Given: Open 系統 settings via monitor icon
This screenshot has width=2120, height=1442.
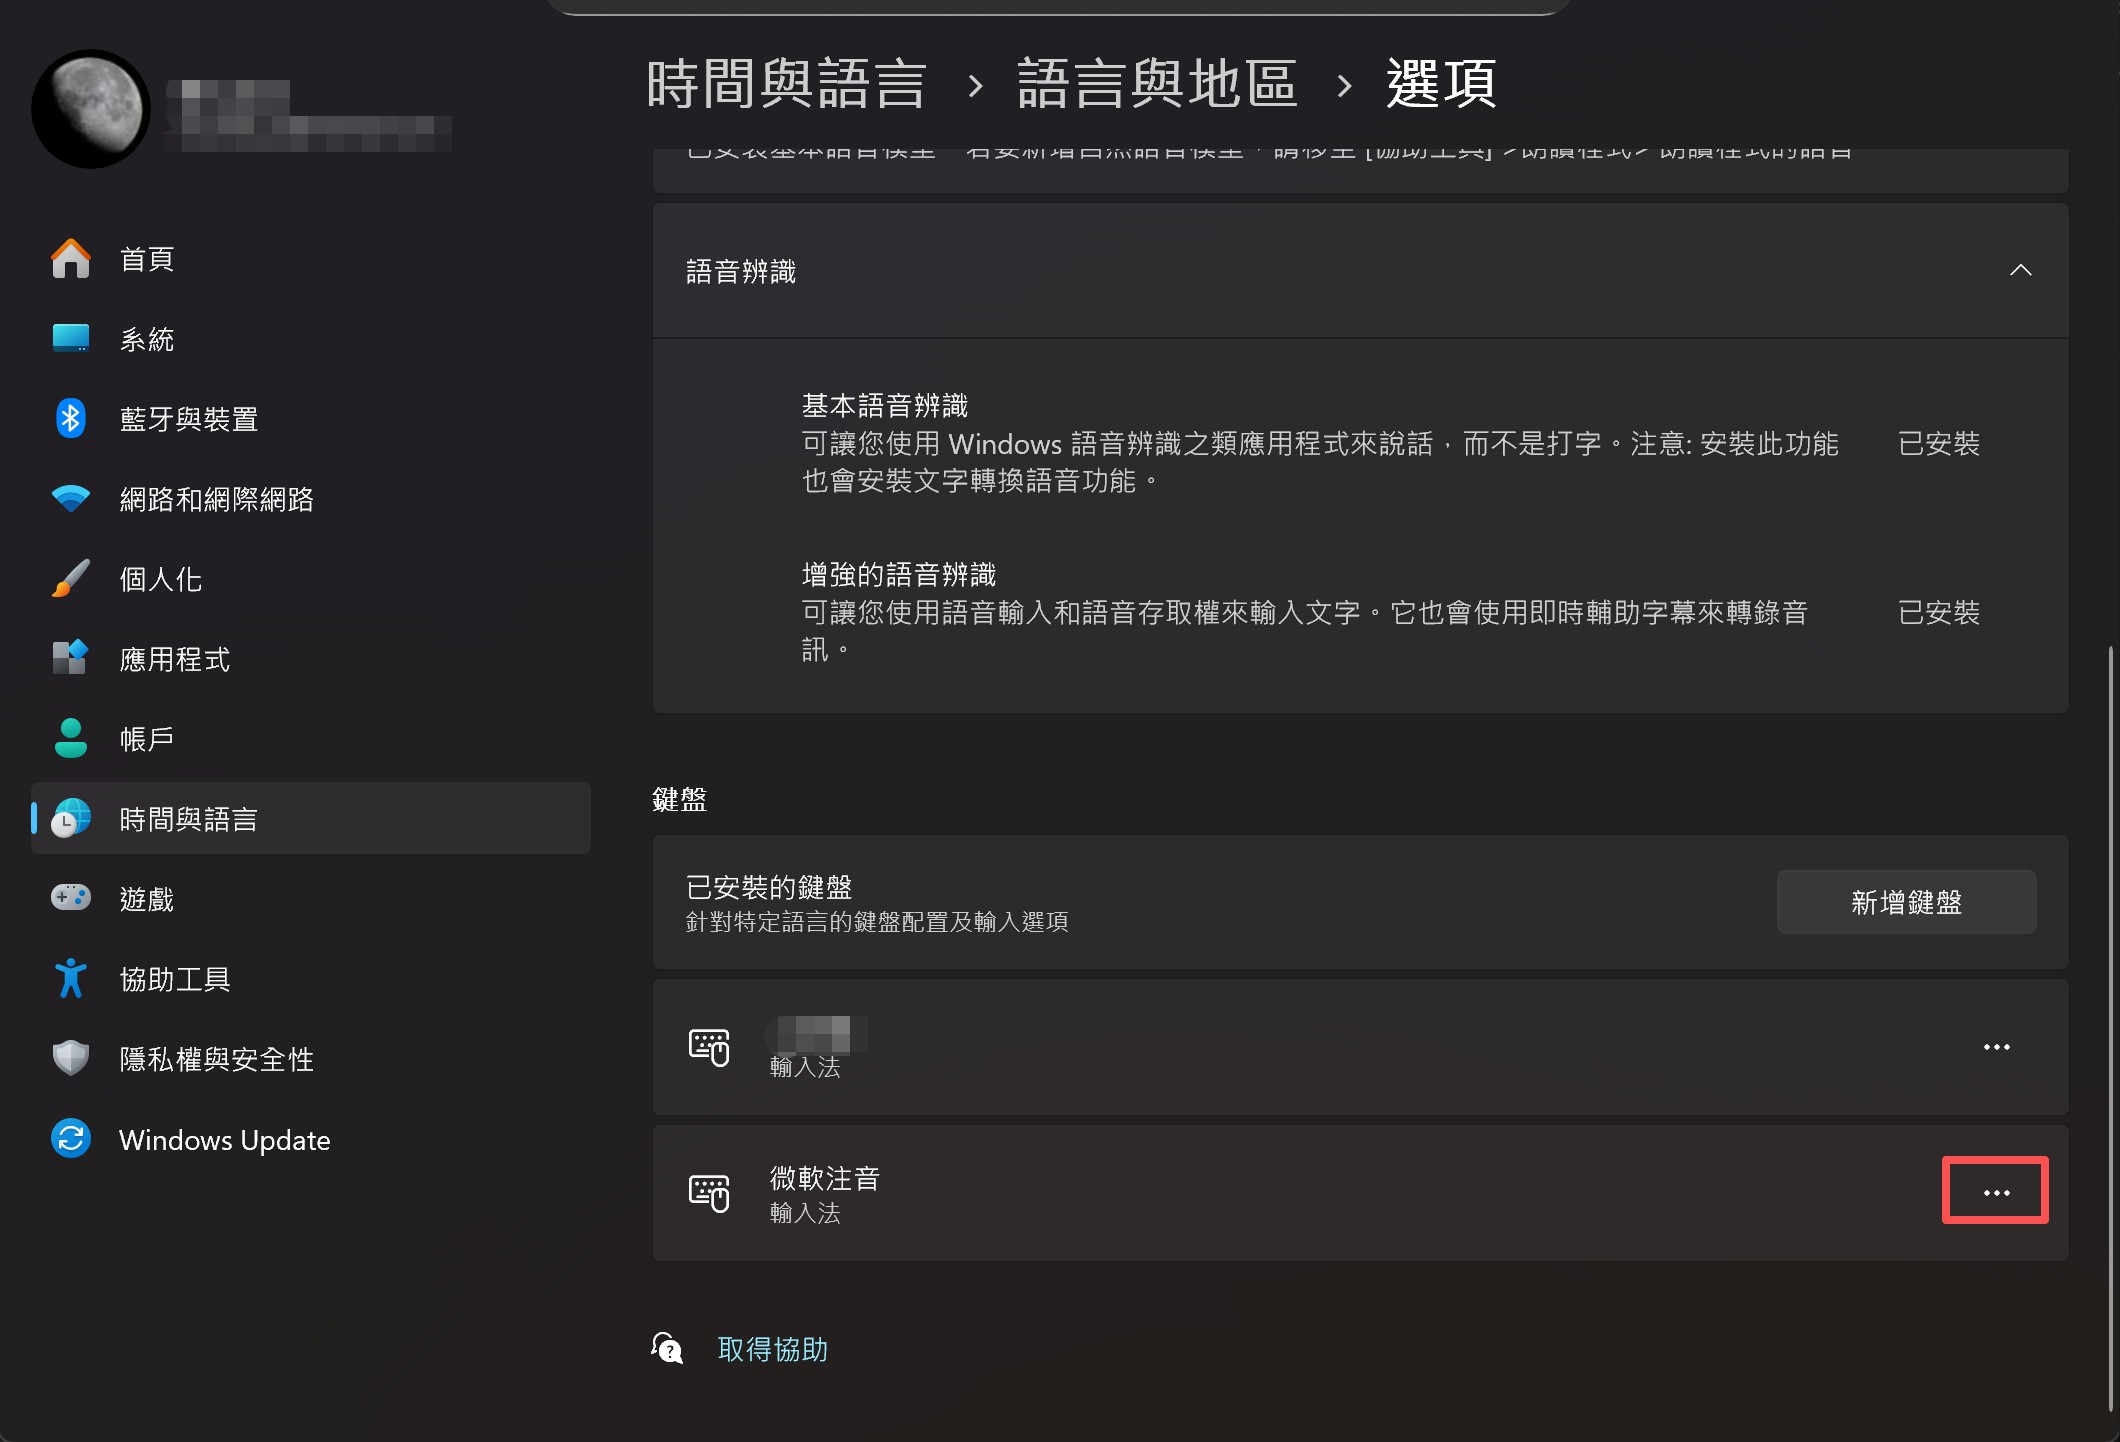Looking at the screenshot, I should coord(71,338).
